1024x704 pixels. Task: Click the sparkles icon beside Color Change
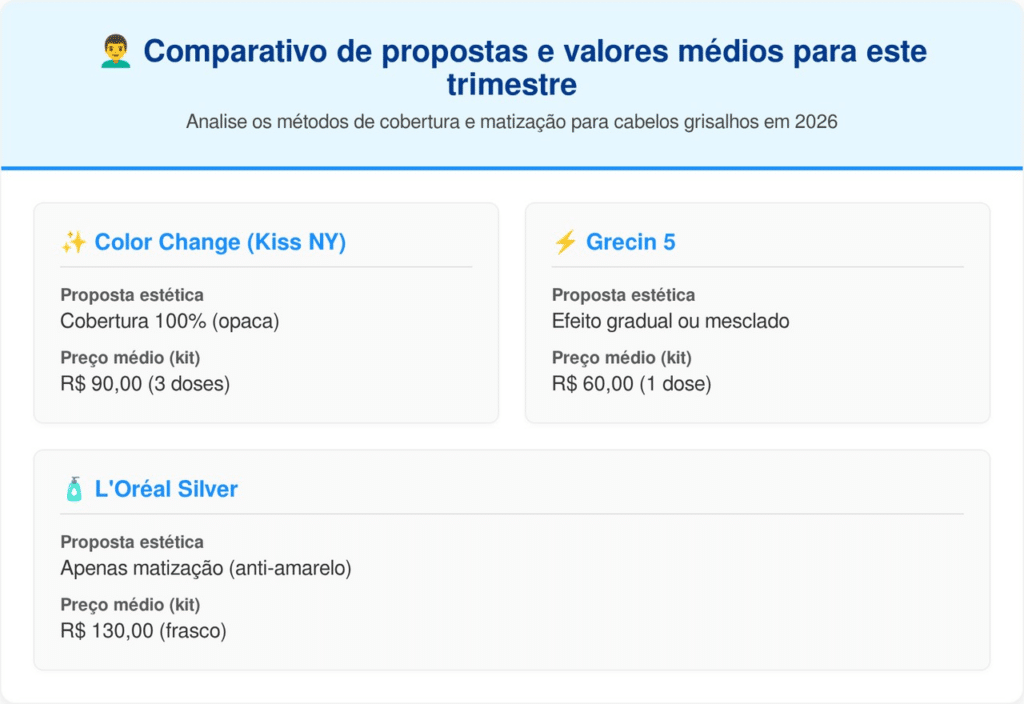73,242
